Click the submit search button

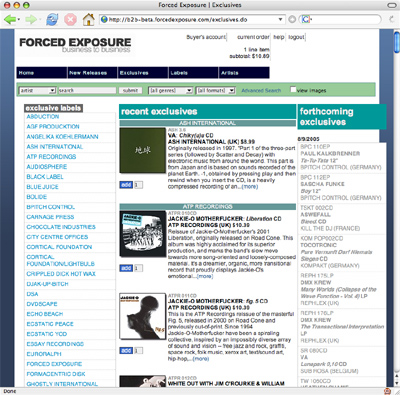pyautogui.click(x=130, y=90)
